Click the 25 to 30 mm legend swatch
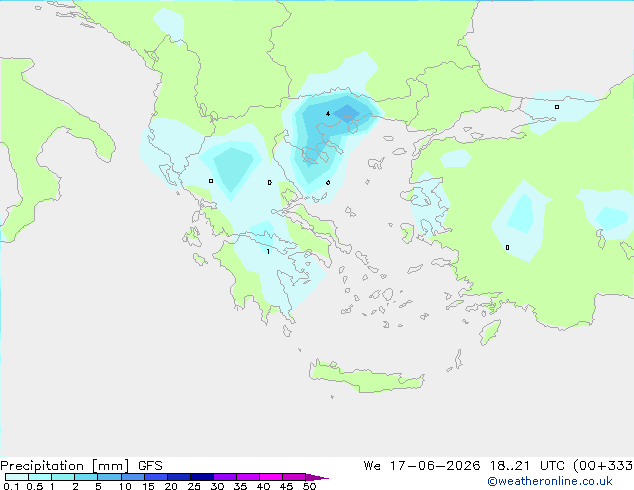Image resolution: width=634 pixels, height=490 pixels. point(202,477)
